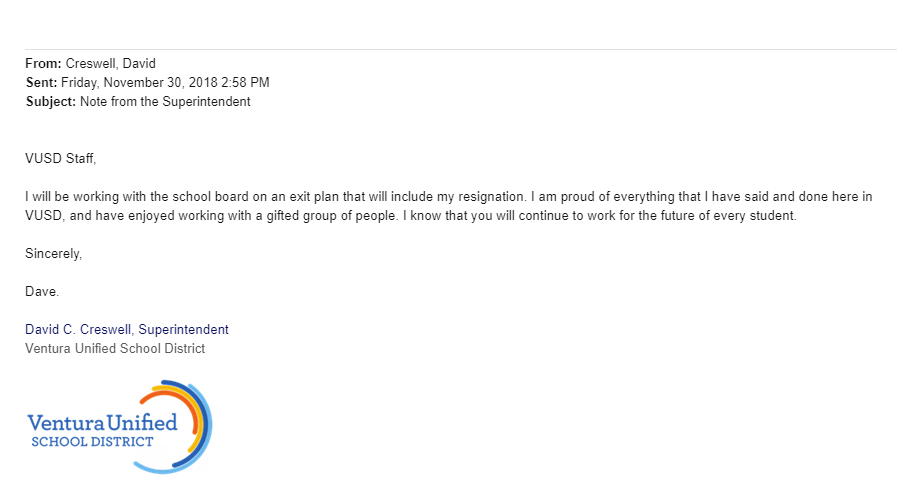Click the SCHOOL DISTRICT text in the logo
Viewport: 911px width, 495px height.
(x=92, y=442)
